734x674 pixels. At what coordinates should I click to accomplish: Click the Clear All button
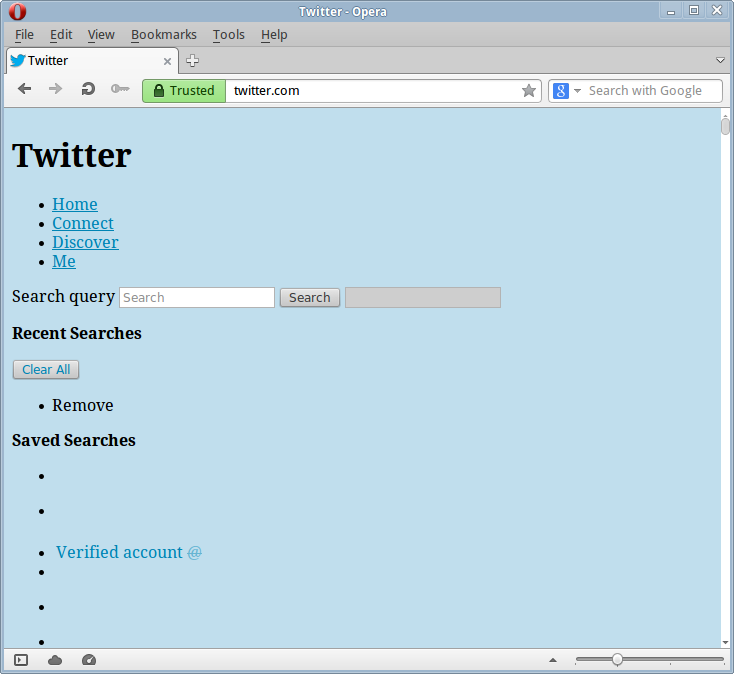(46, 370)
